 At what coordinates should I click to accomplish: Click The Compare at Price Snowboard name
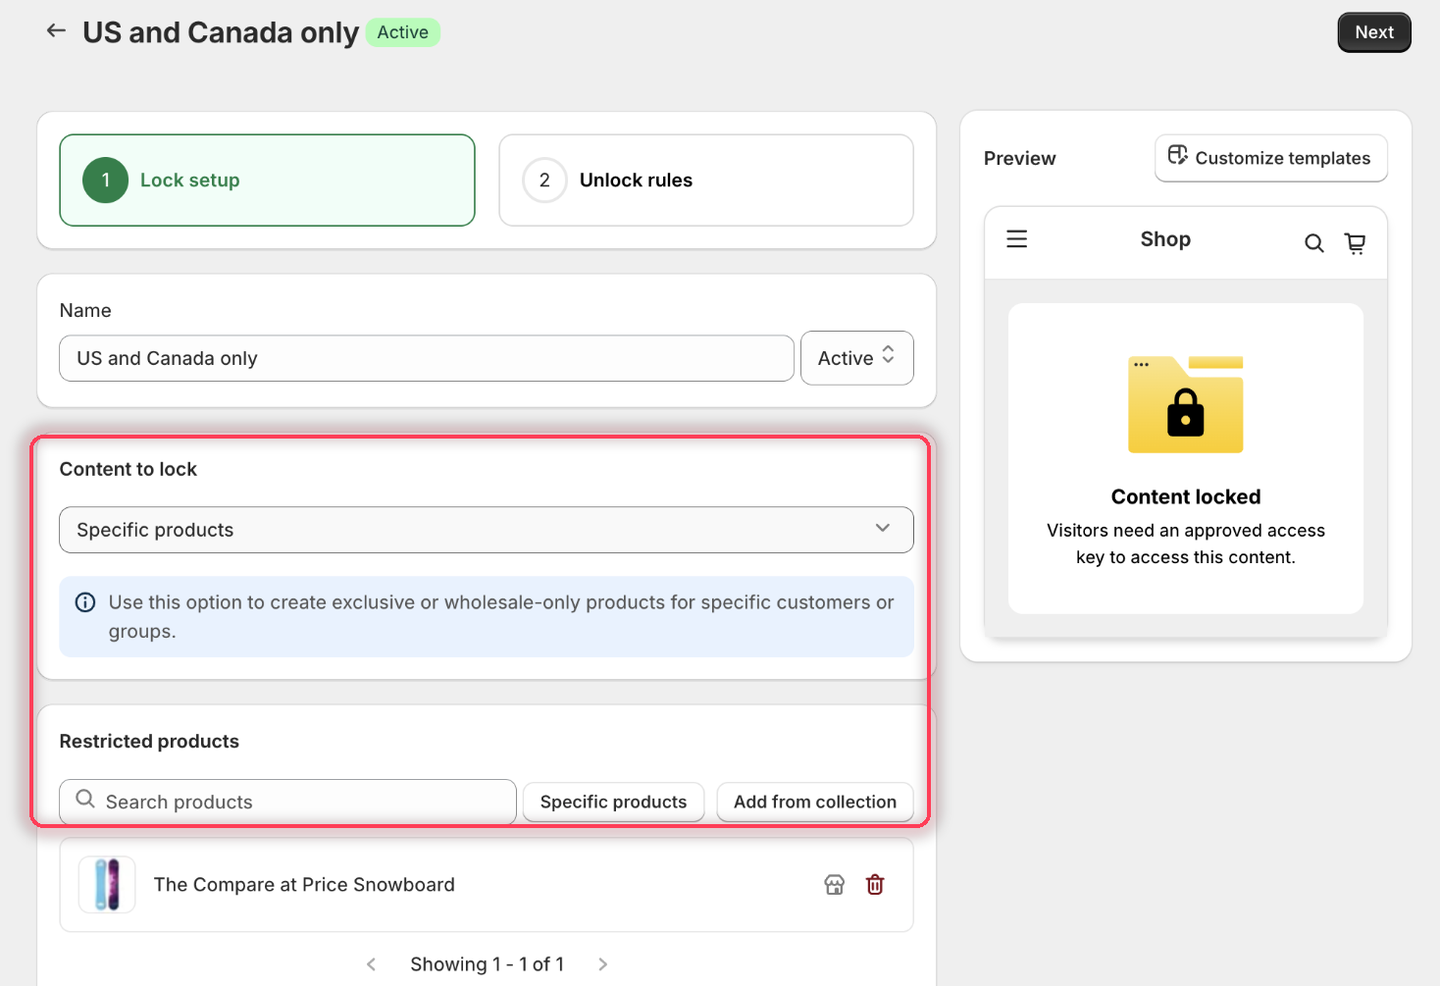[304, 885]
